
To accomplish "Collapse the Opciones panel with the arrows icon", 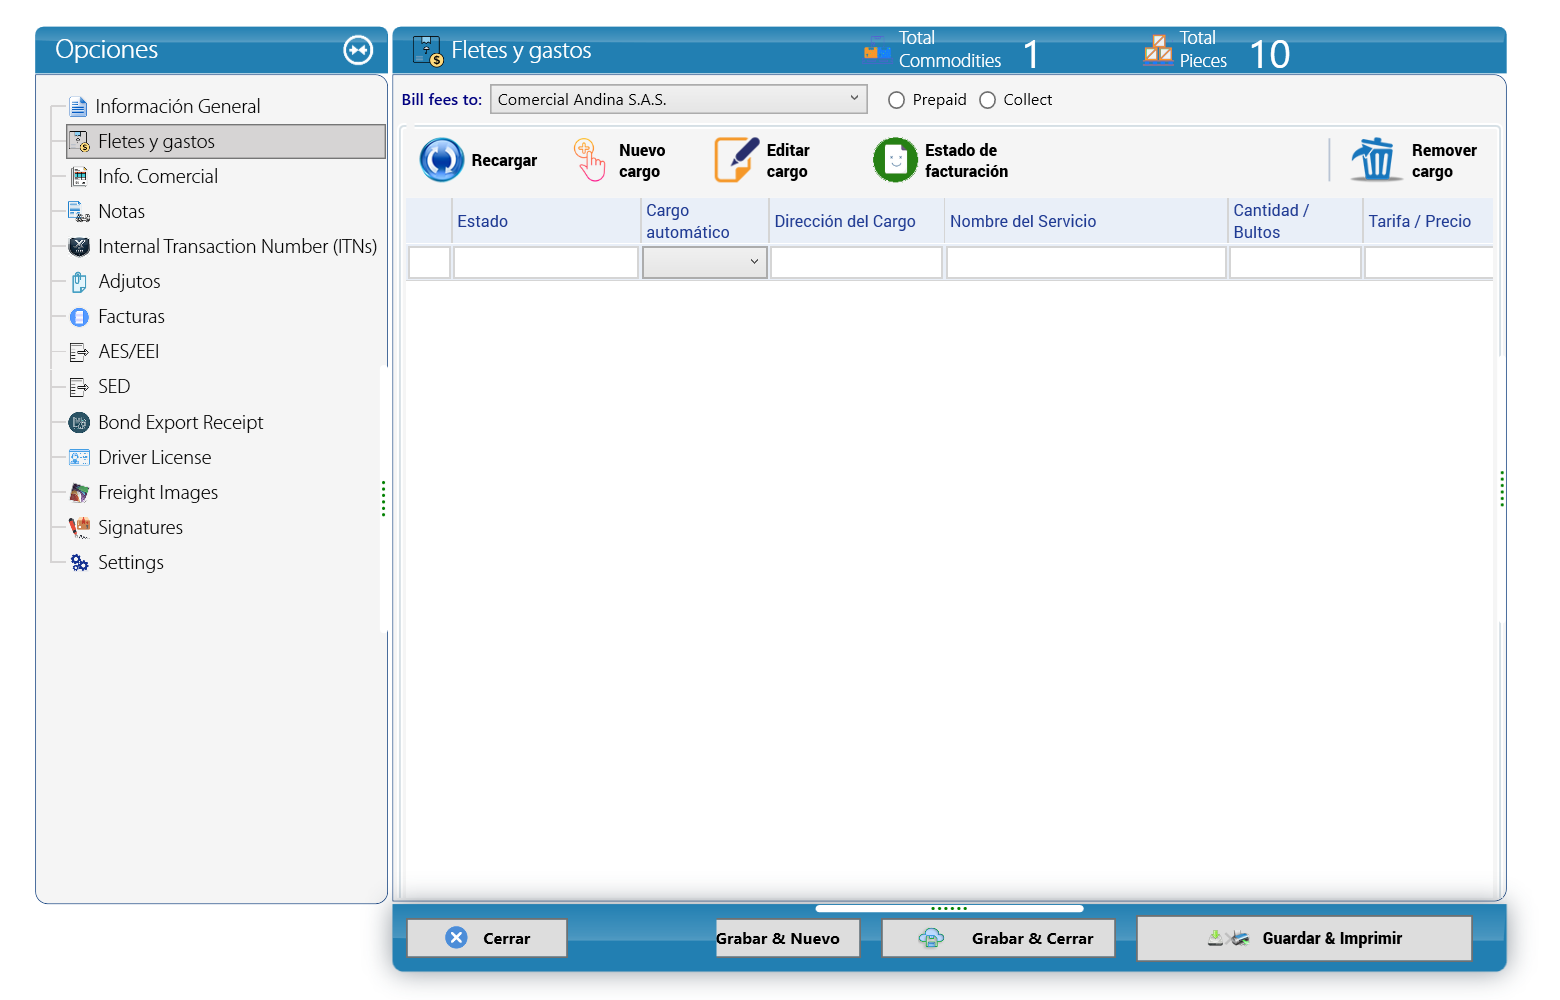I will (358, 50).
